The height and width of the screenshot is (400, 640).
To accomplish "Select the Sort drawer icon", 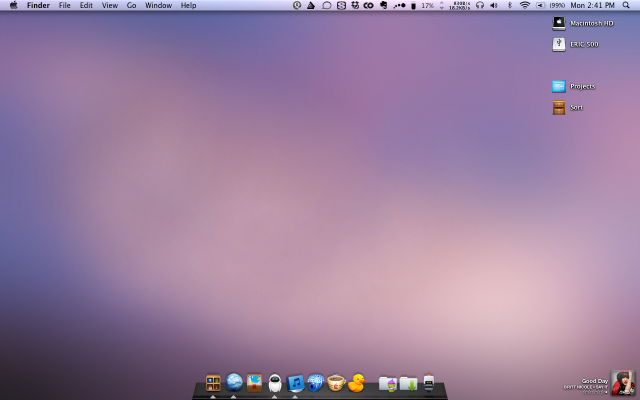I will pyautogui.click(x=559, y=107).
